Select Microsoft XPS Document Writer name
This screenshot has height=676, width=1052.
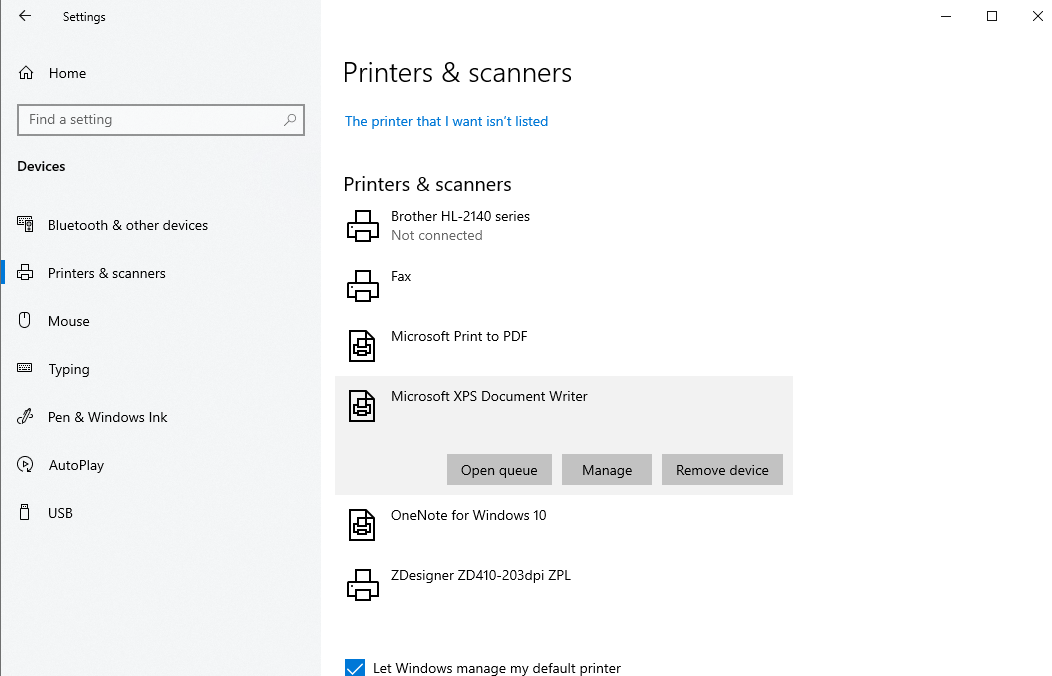(489, 396)
